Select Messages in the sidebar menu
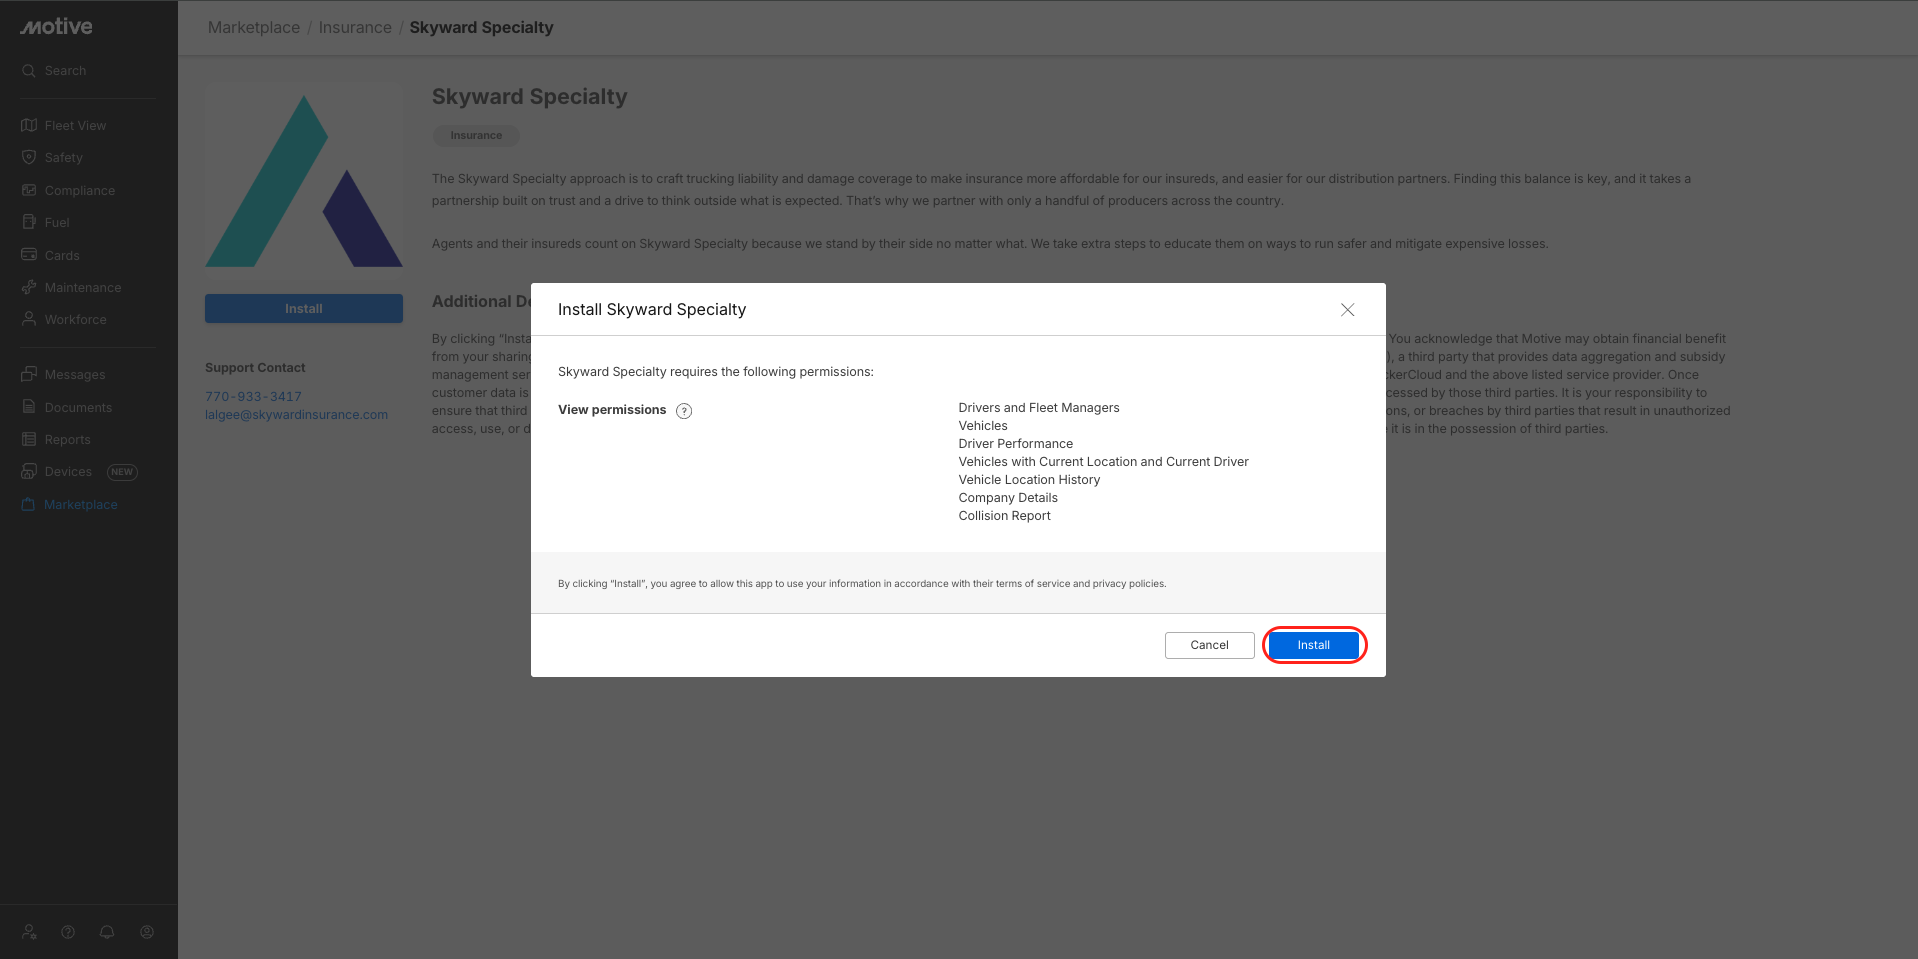Viewport: 1918px width, 959px height. pos(74,375)
